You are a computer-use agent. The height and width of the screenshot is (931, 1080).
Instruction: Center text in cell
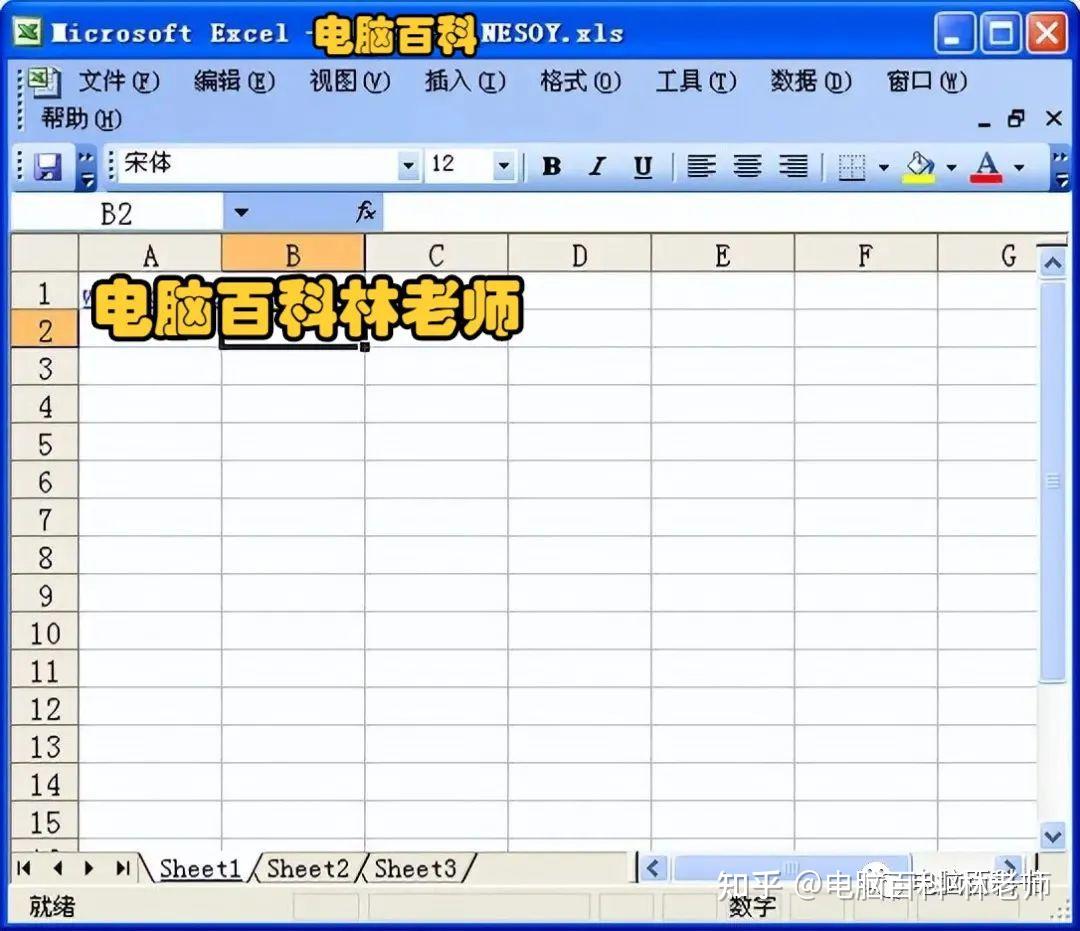(x=747, y=167)
